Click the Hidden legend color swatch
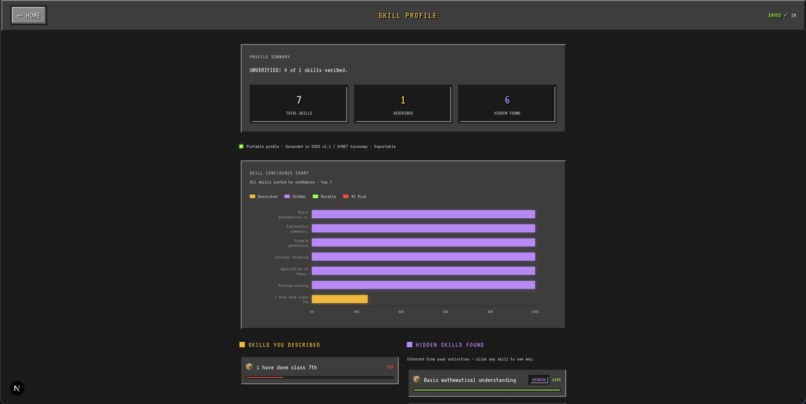 (x=287, y=196)
